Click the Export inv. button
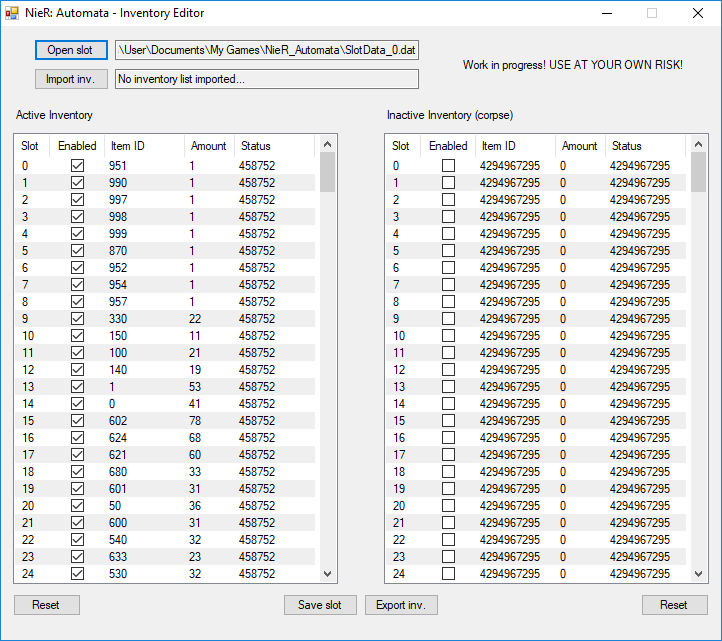Image resolution: width=722 pixels, height=641 pixels. [401, 605]
